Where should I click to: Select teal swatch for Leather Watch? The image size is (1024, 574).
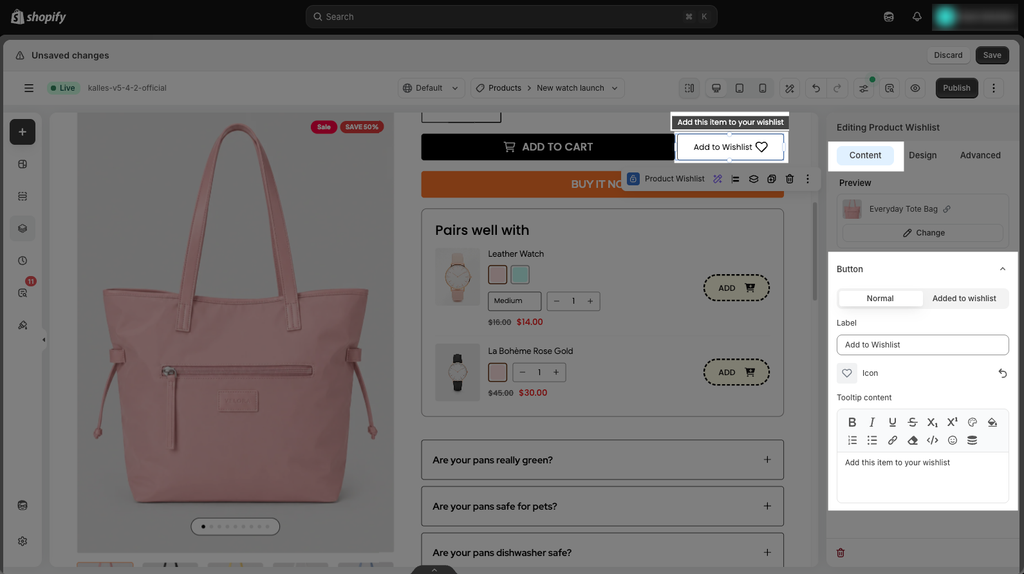[x=520, y=275]
